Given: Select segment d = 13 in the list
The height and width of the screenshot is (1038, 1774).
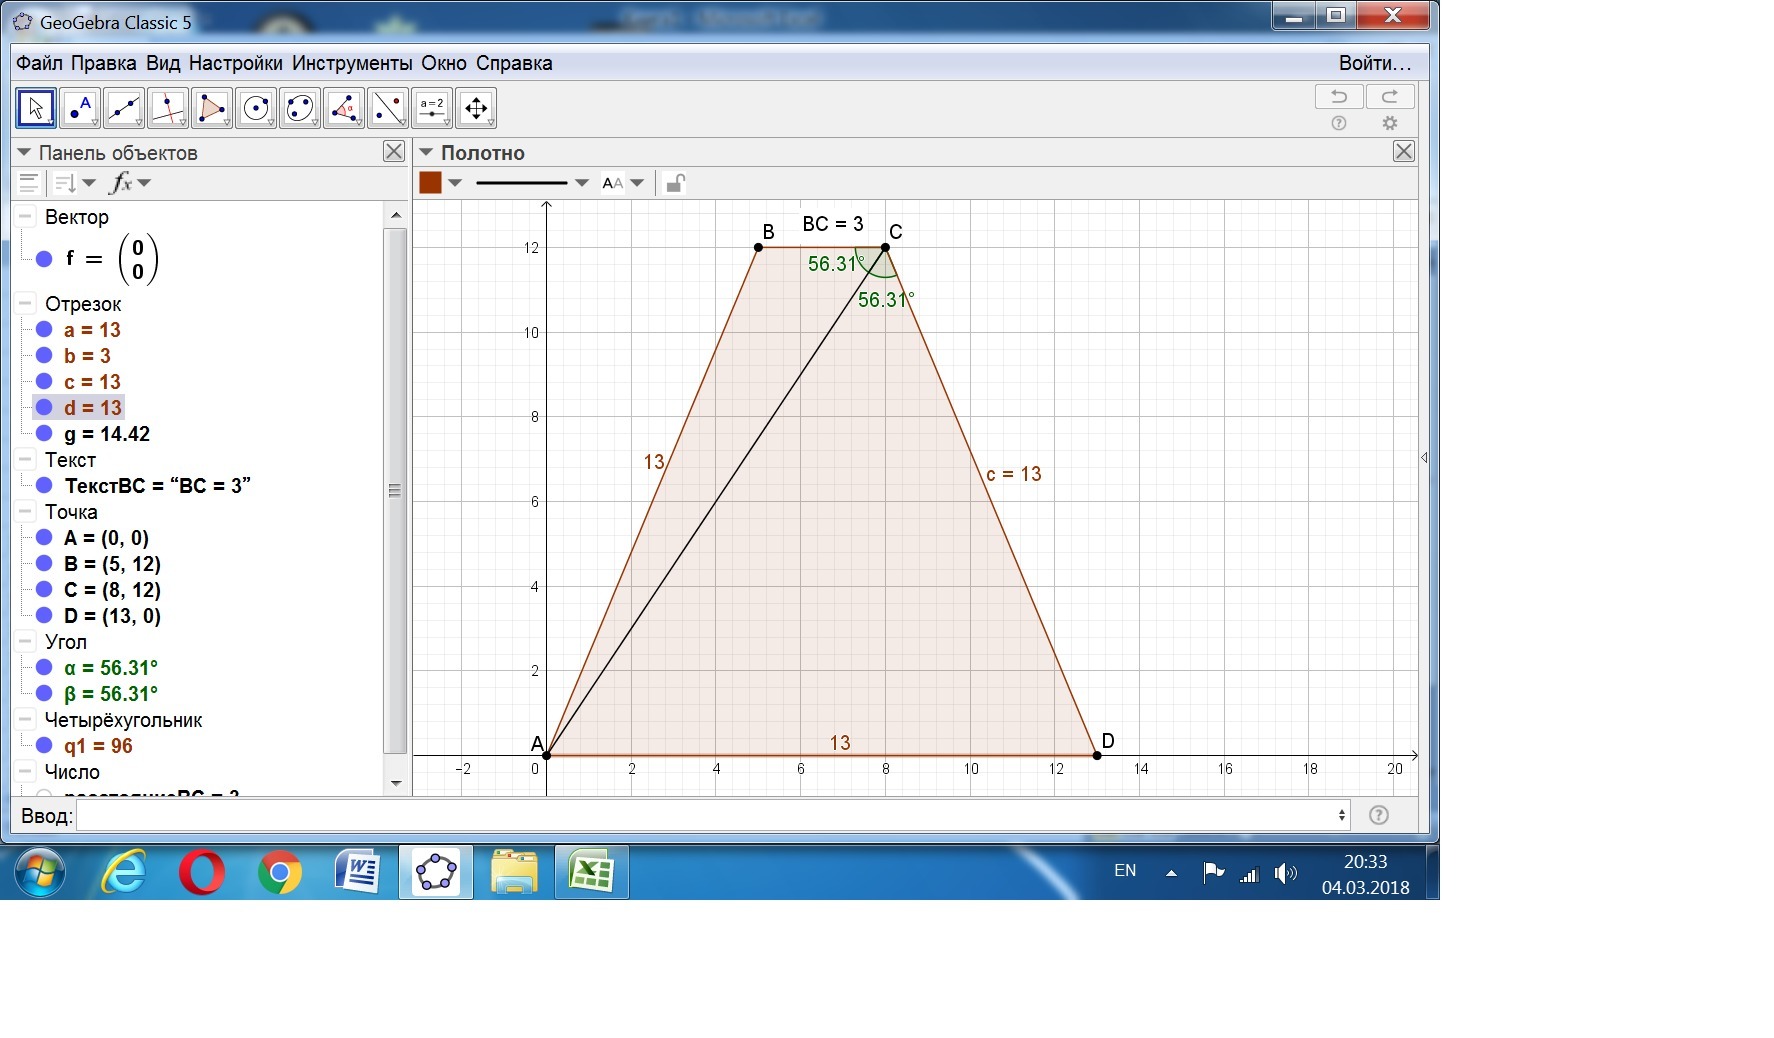Looking at the screenshot, I should [93, 408].
